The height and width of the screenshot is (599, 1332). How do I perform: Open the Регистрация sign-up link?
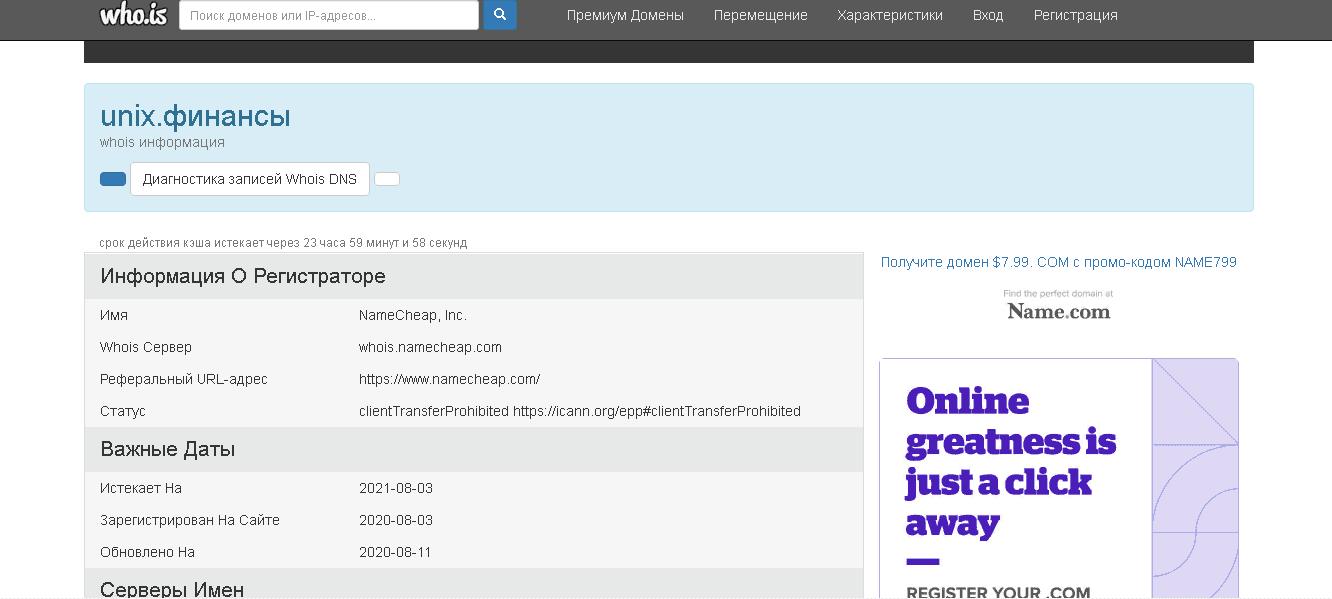tap(1075, 15)
